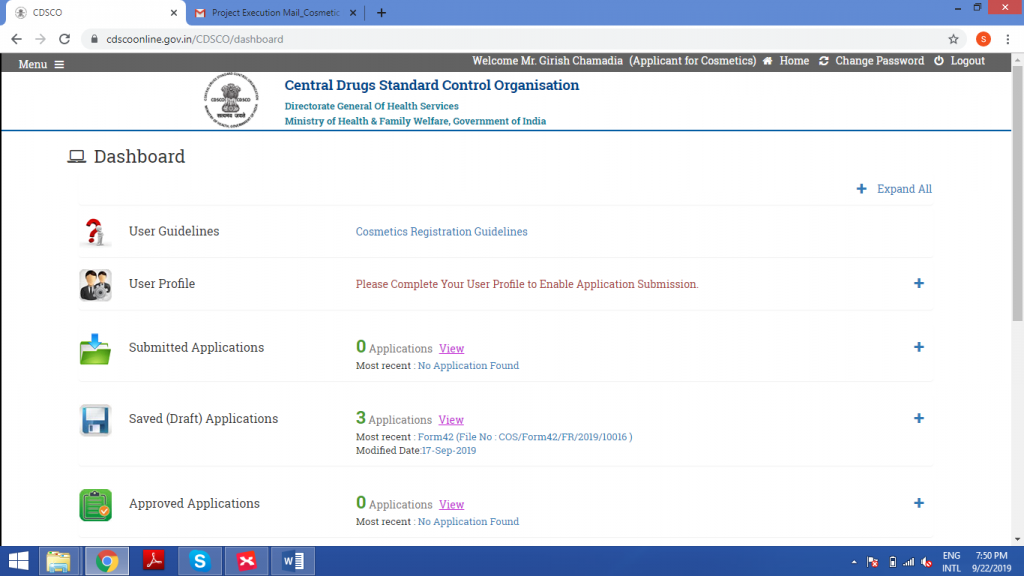Click the browser forward arrow
Image resolution: width=1024 pixels, height=576 pixels.
click(x=40, y=39)
